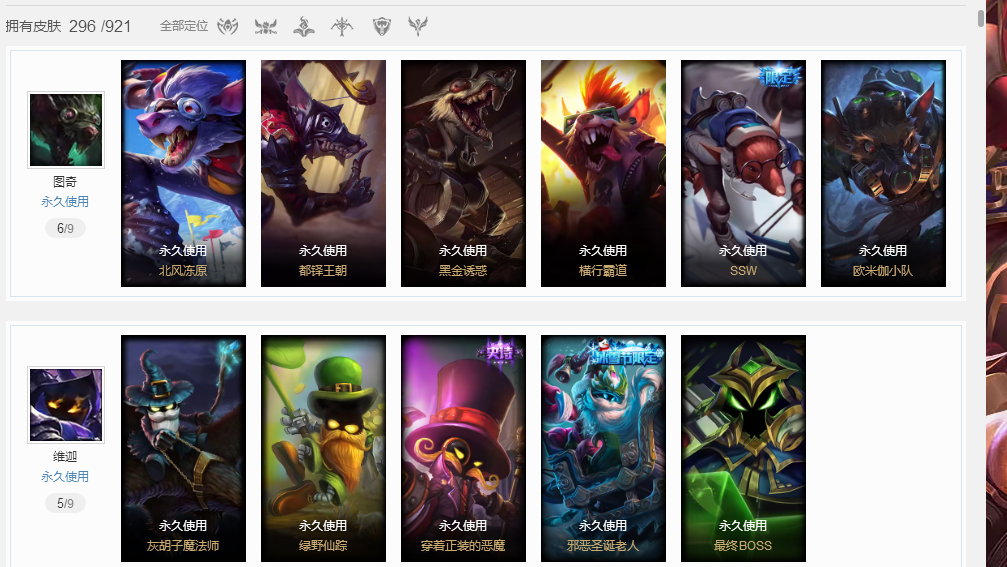Image resolution: width=1007 pixels, height=567 pixels.
Task: Select the Marksman bow role filter
Action: tap(342, 26)
